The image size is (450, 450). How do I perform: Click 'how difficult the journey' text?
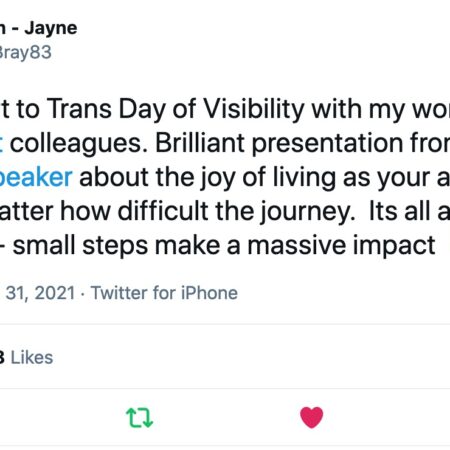206,211
